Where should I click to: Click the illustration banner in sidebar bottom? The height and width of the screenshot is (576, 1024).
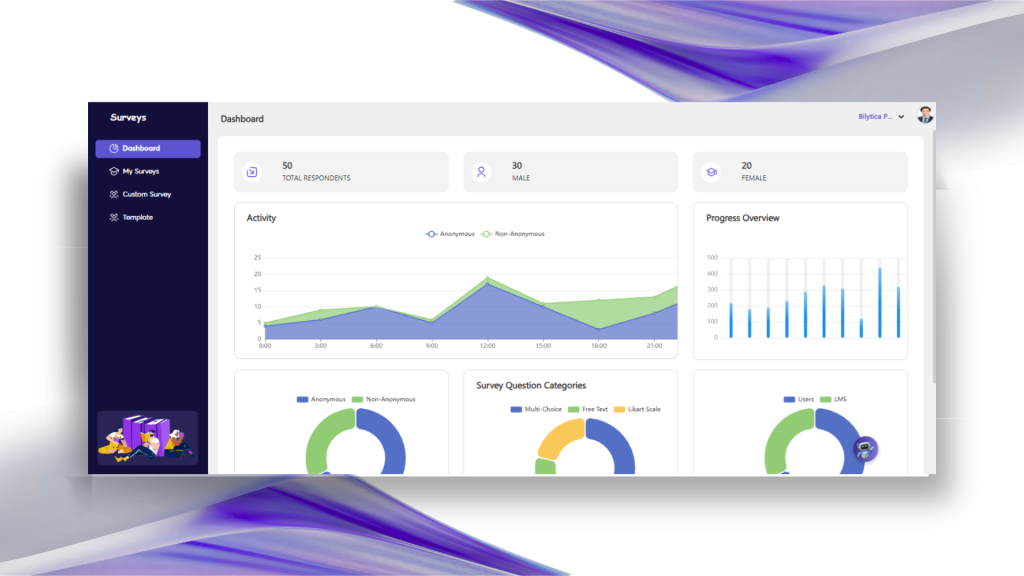pyautogui.click(x=147, y=438)
